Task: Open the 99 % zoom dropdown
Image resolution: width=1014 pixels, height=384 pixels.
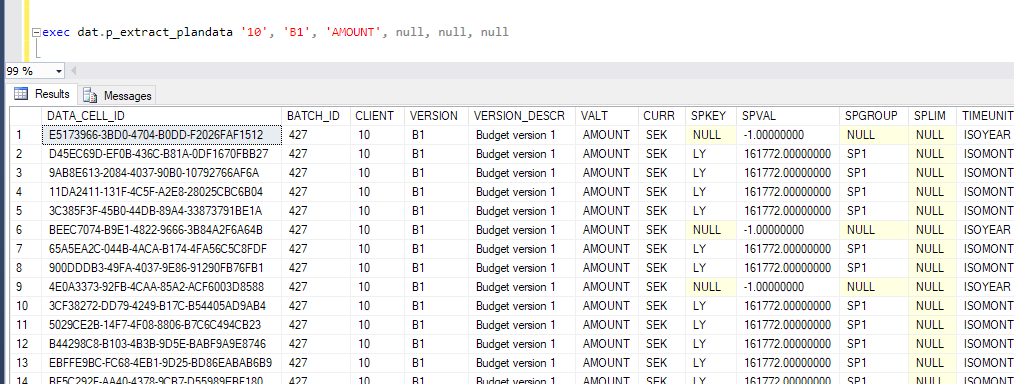Action: pyautogui.click(x=59, y=71)
